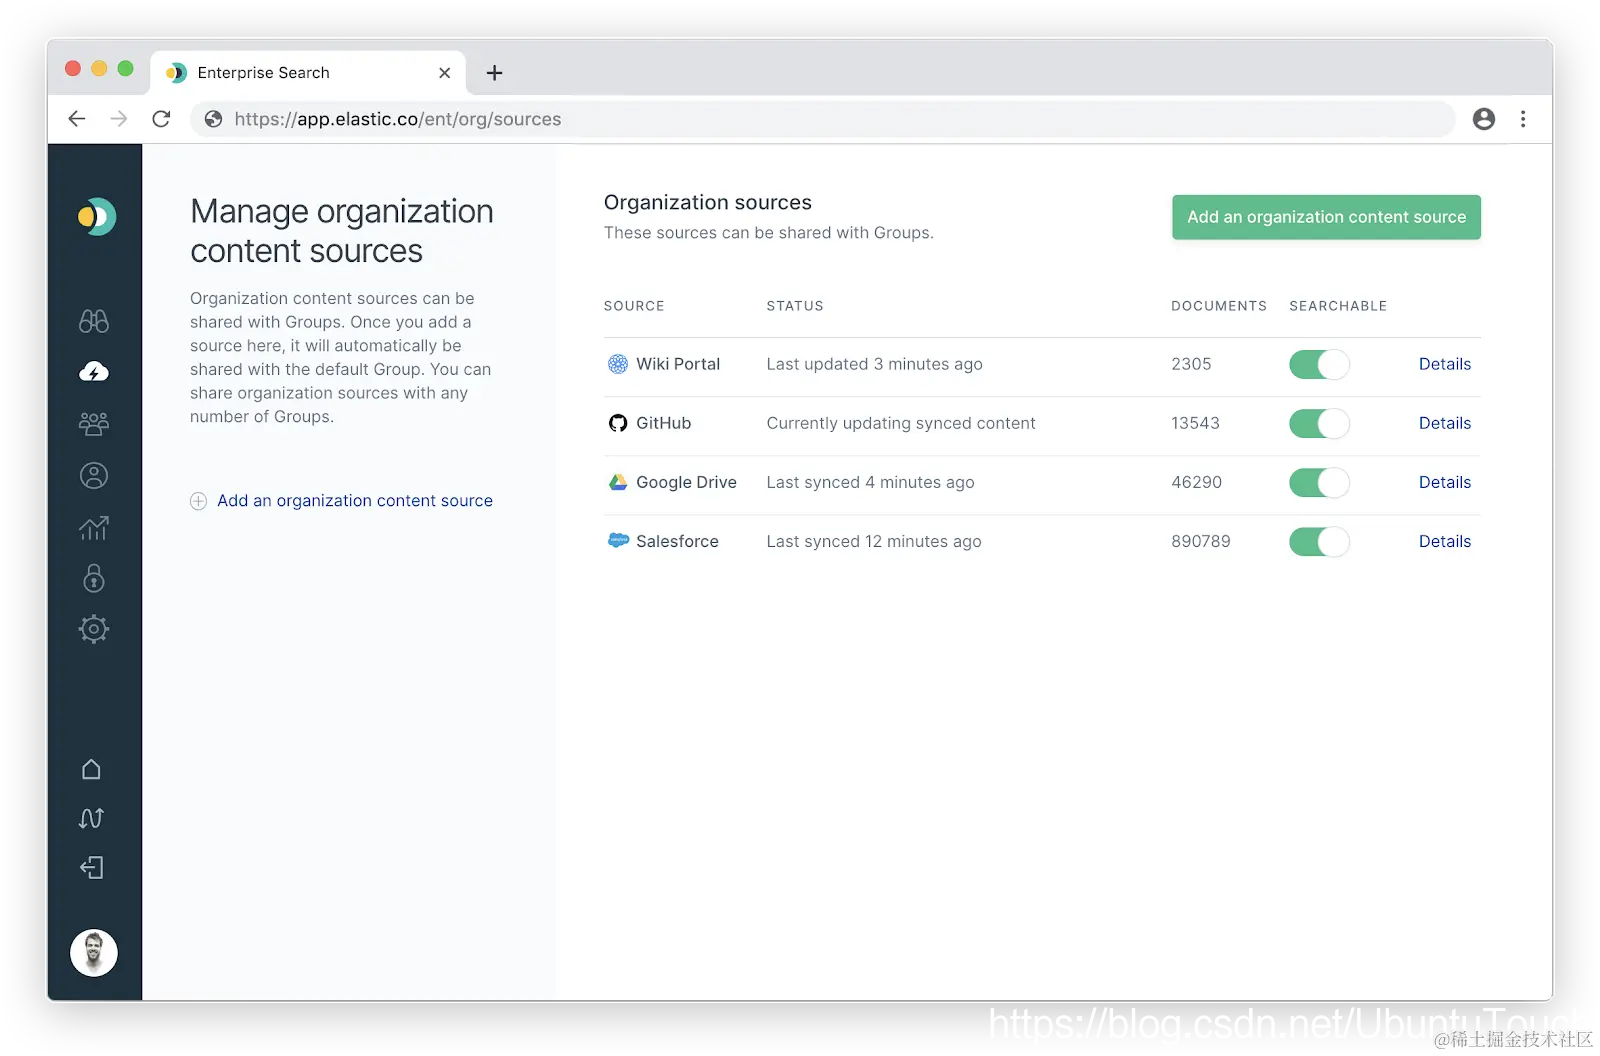Click the curved arrows icon in sidebar
The height and width of the screenshot is (1056, 1600).
[91, 818]
